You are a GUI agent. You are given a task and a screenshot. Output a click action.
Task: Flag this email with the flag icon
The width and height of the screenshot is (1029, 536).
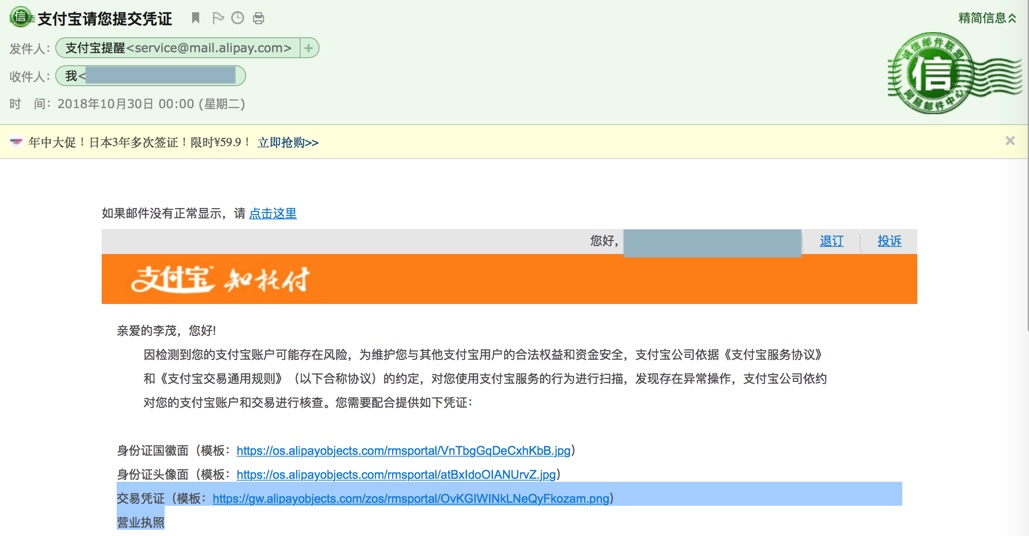218,18
